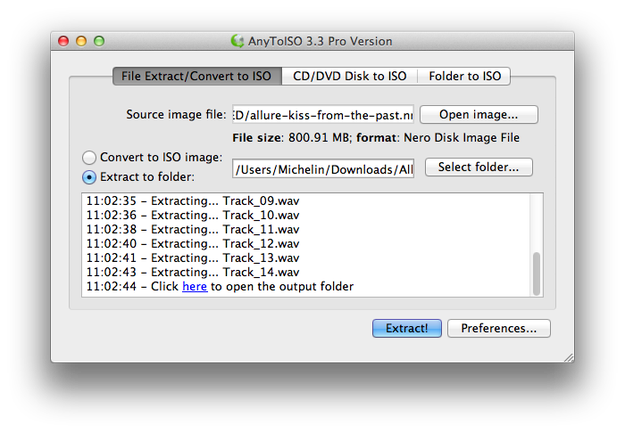
Task: Click the source image file path field
Action: [323, 115]
